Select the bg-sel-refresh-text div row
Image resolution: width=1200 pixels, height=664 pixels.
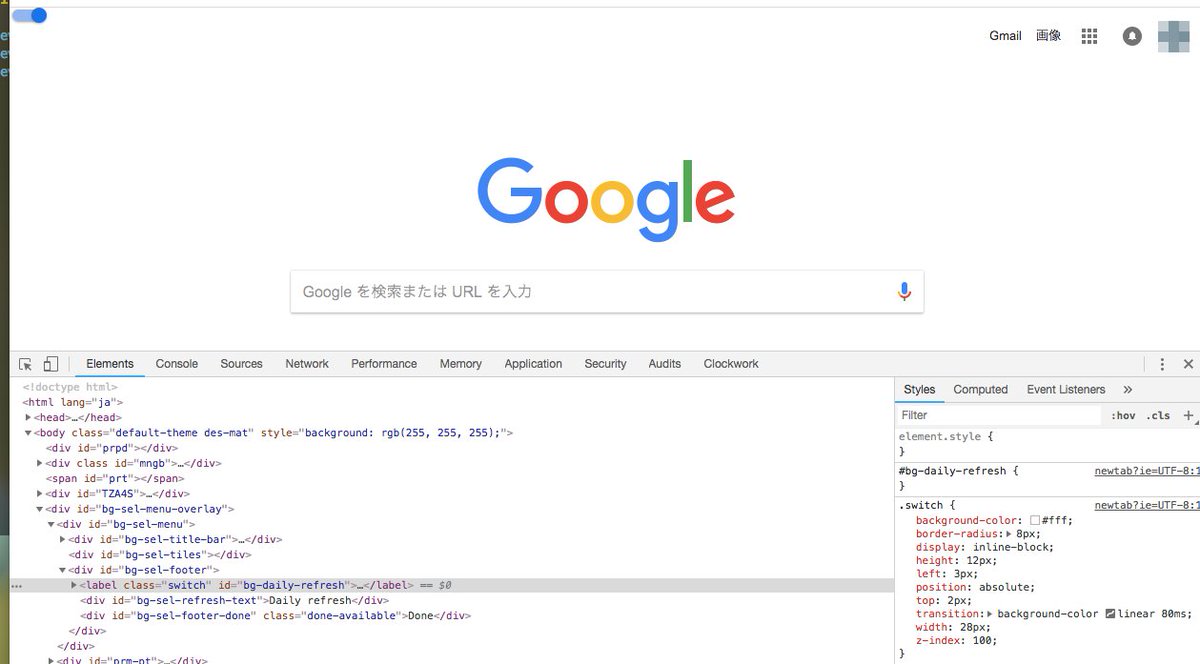click(452, 601)
